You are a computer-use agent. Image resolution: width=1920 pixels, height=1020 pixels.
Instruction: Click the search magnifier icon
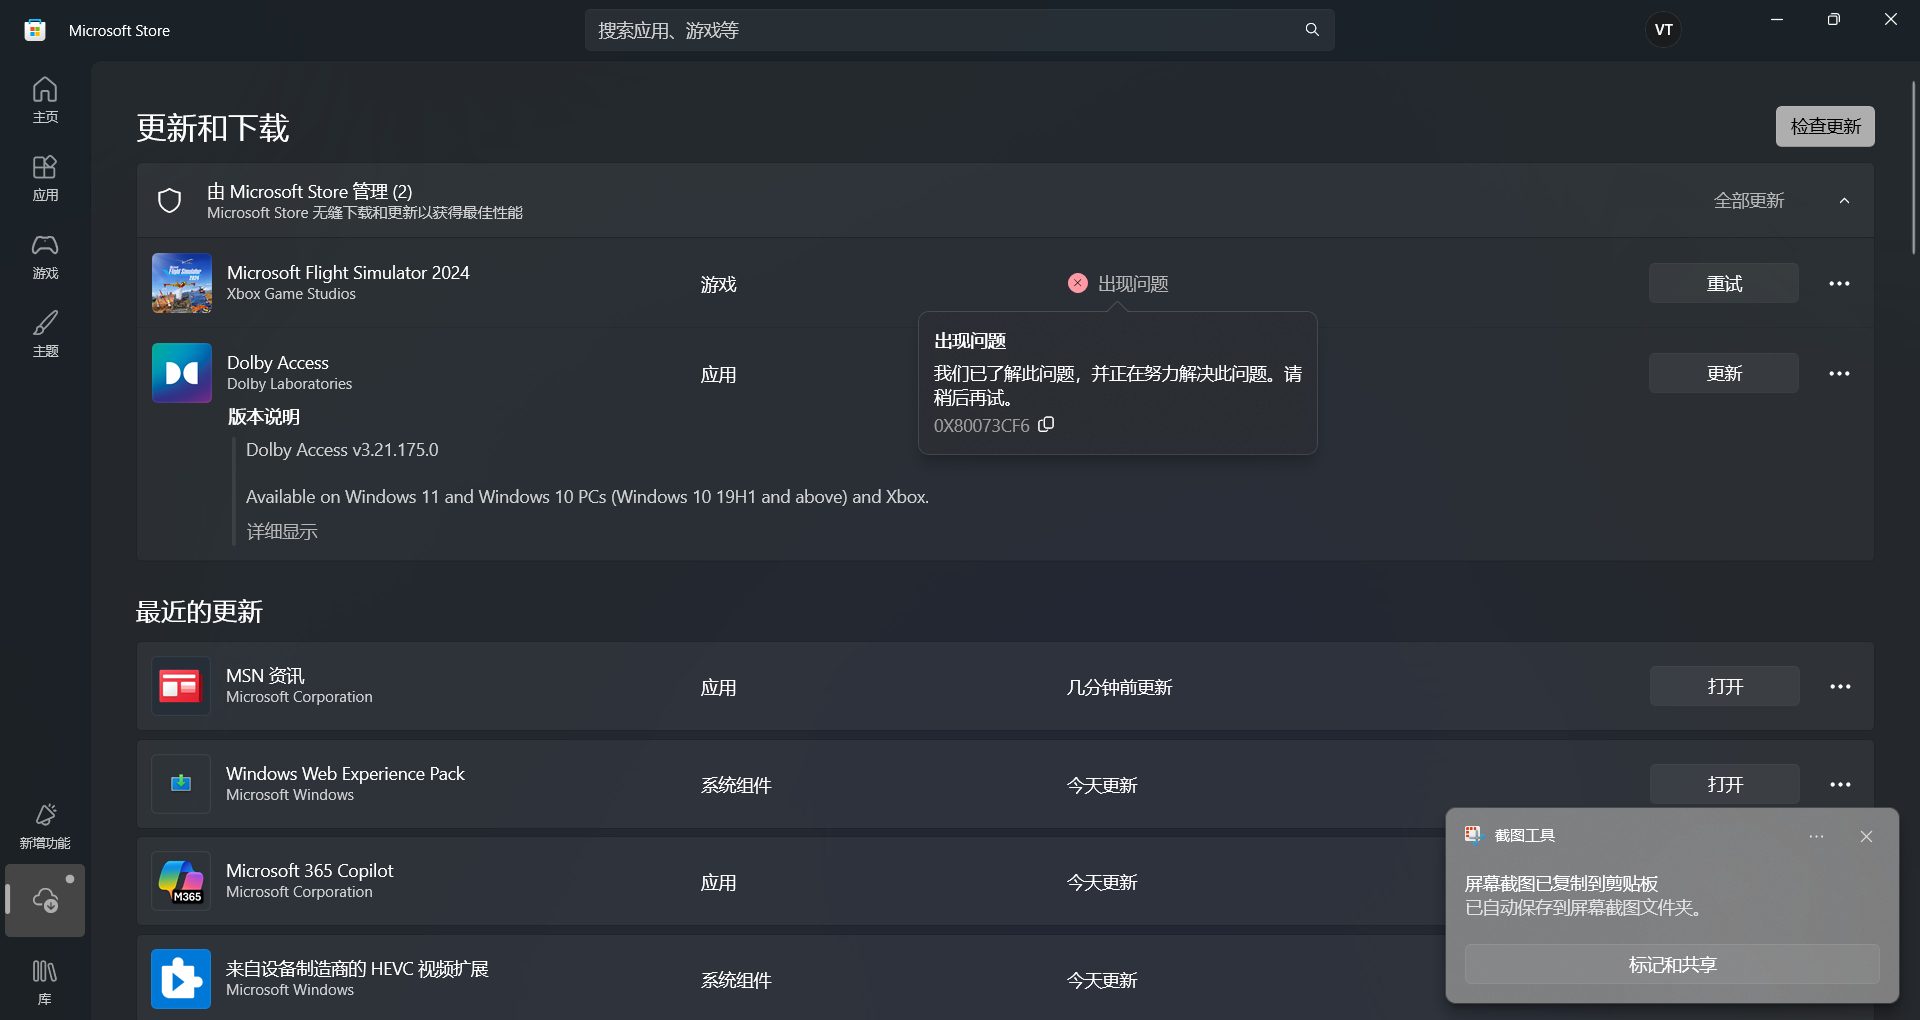click(1312, 30)
